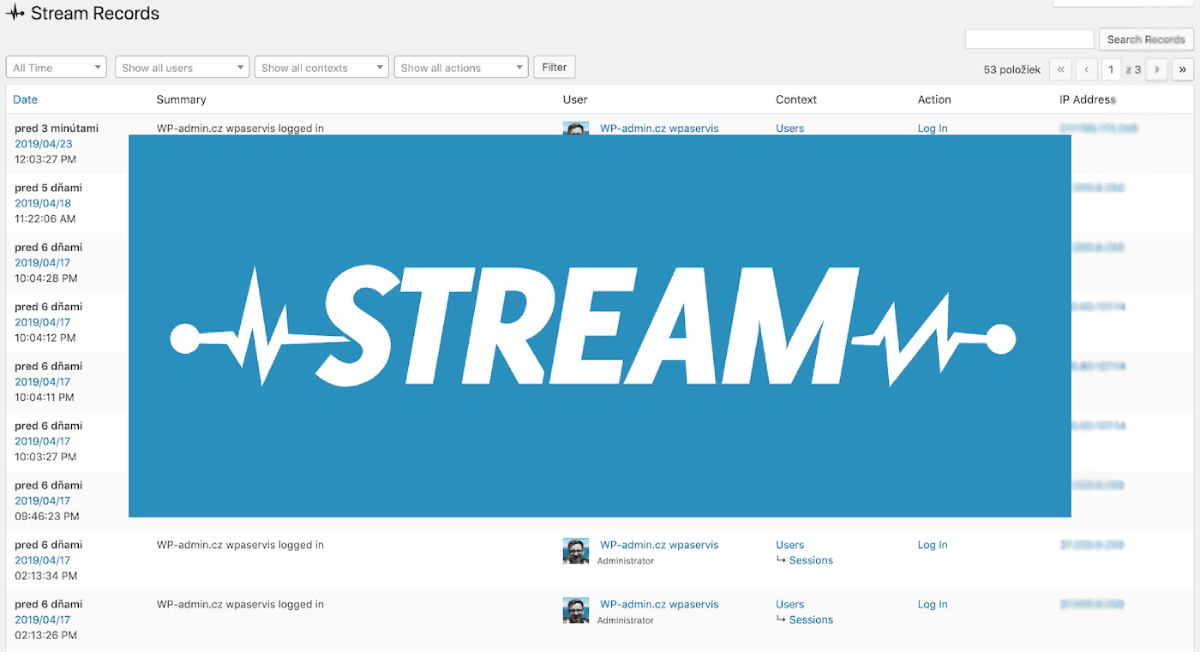Click the "10:04:28 PM" time text
This screenshot has height=652, width=1200.
(x=45, y=278)
